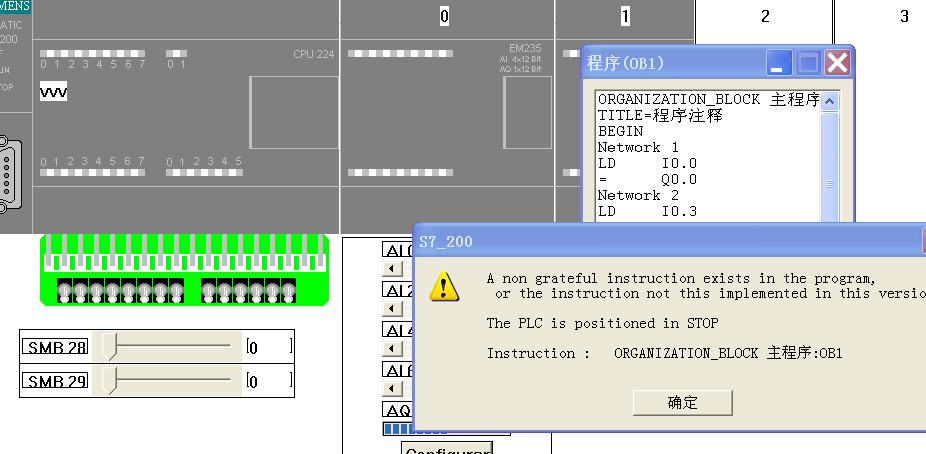The height and width of the screenshot is (454, 926).
Task: Click the left arrow under the AI4 label
Action: coord(392,348)
